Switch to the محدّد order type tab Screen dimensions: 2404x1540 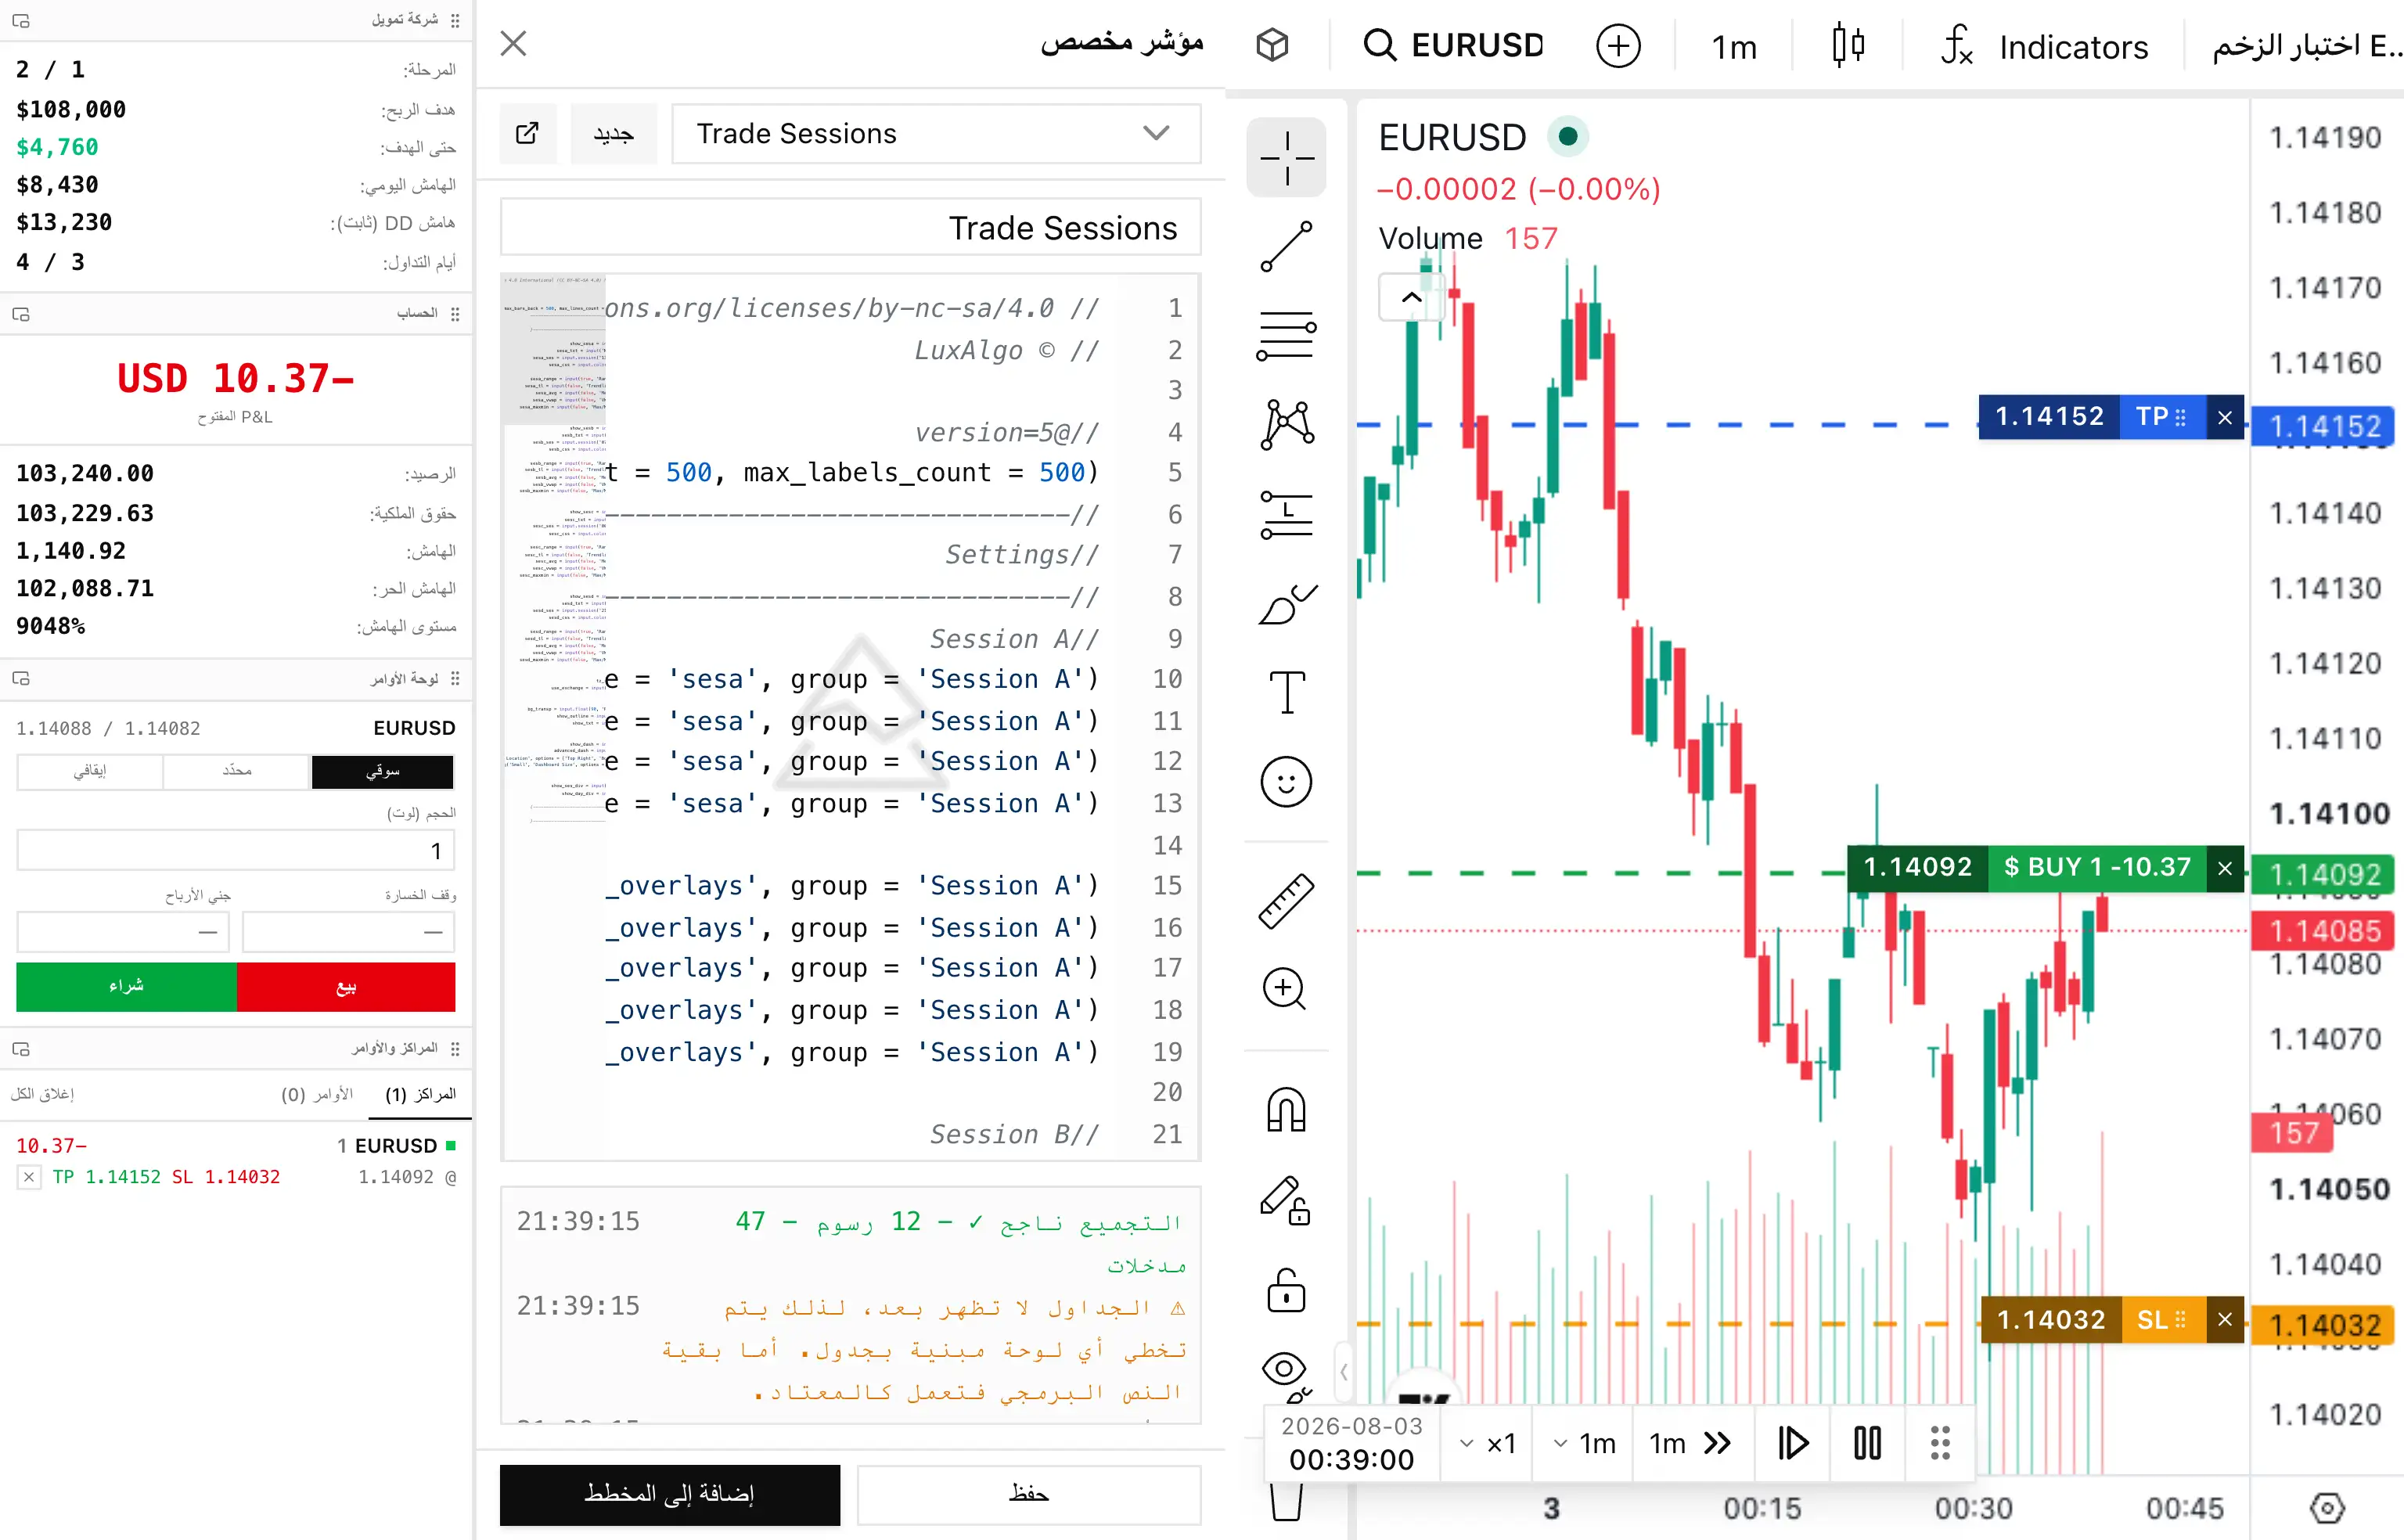[x=236, y=771]
